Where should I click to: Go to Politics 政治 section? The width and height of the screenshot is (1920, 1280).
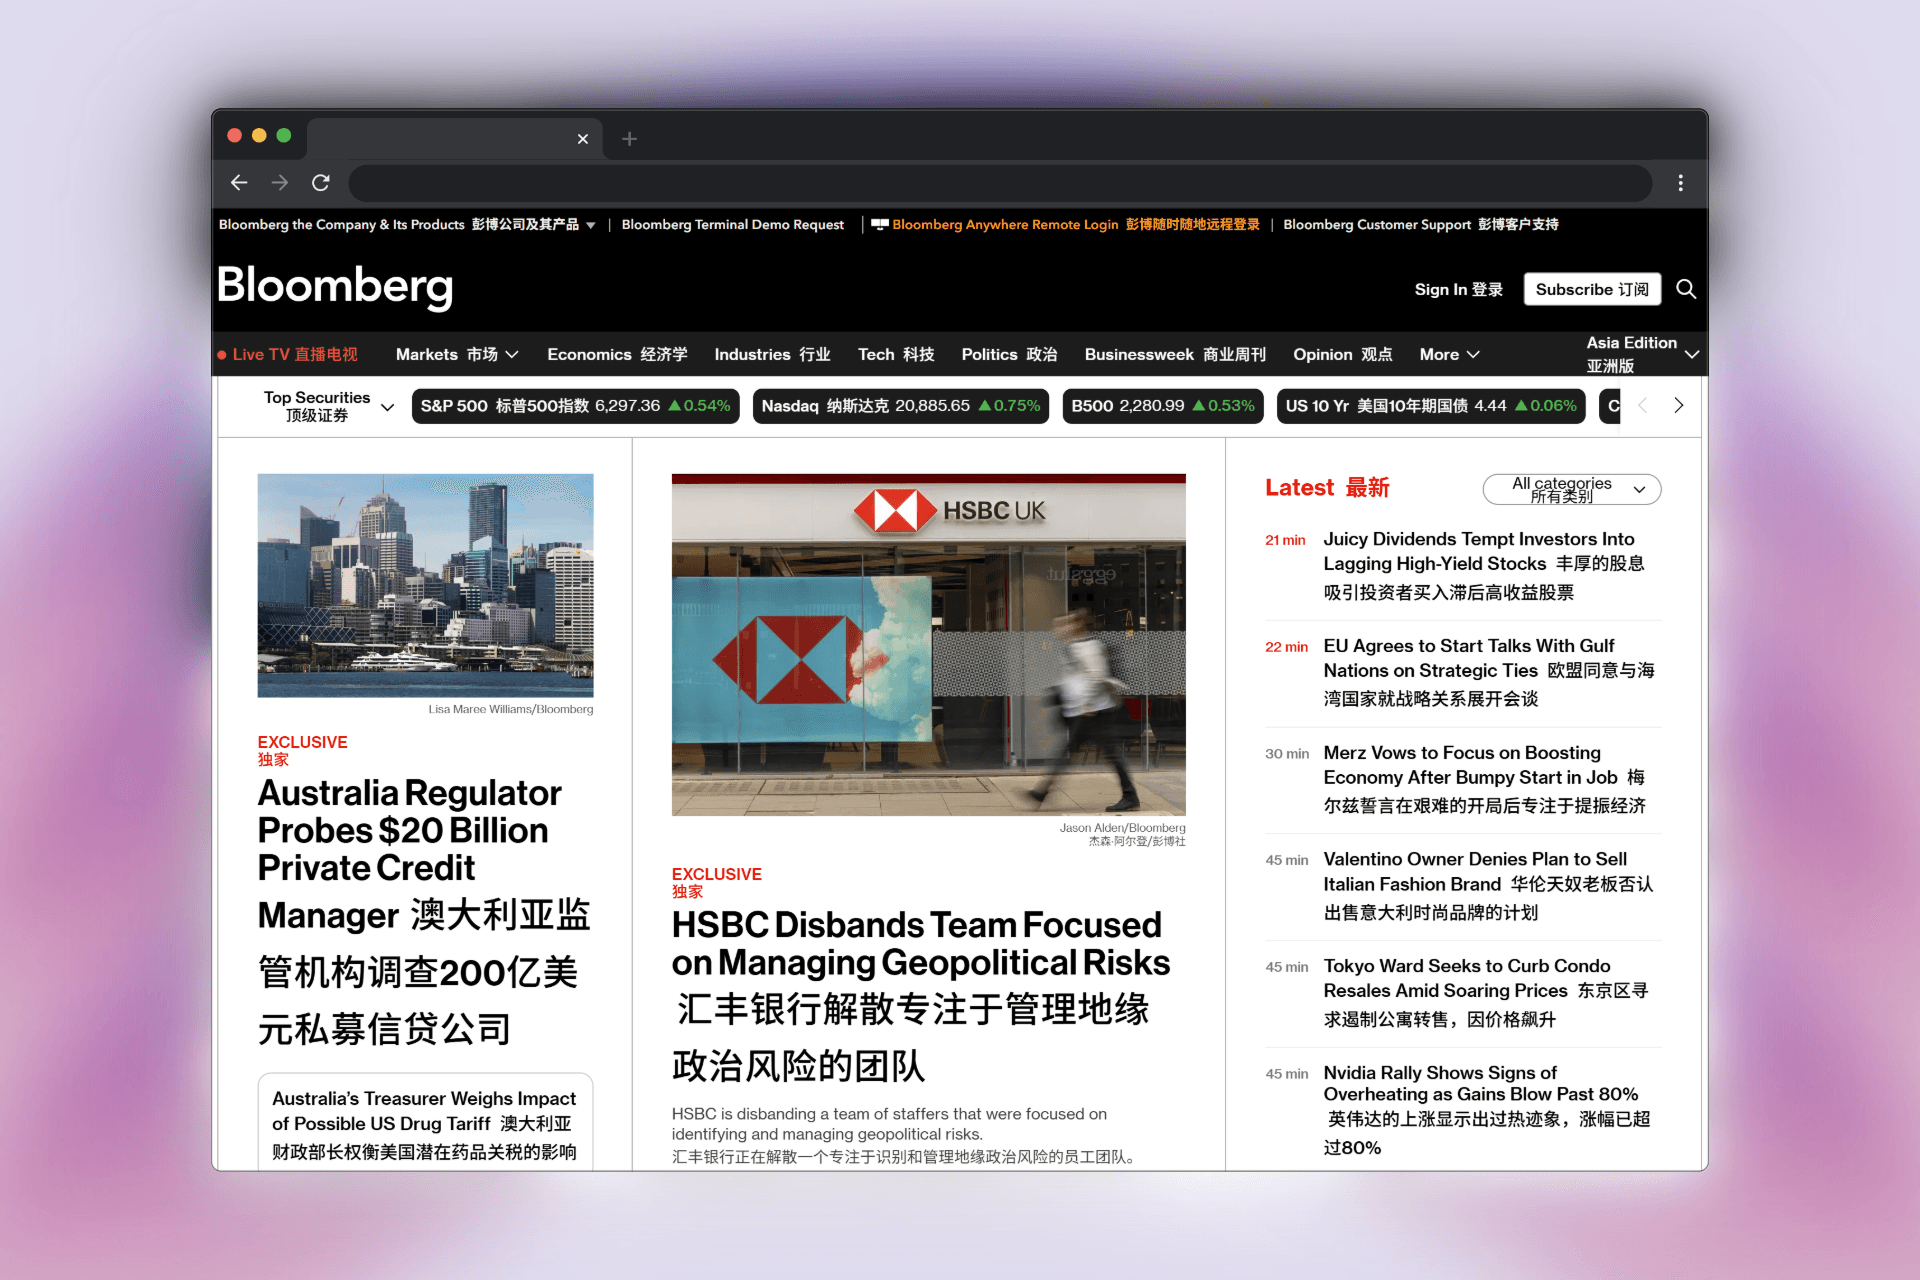(1009, 355)
